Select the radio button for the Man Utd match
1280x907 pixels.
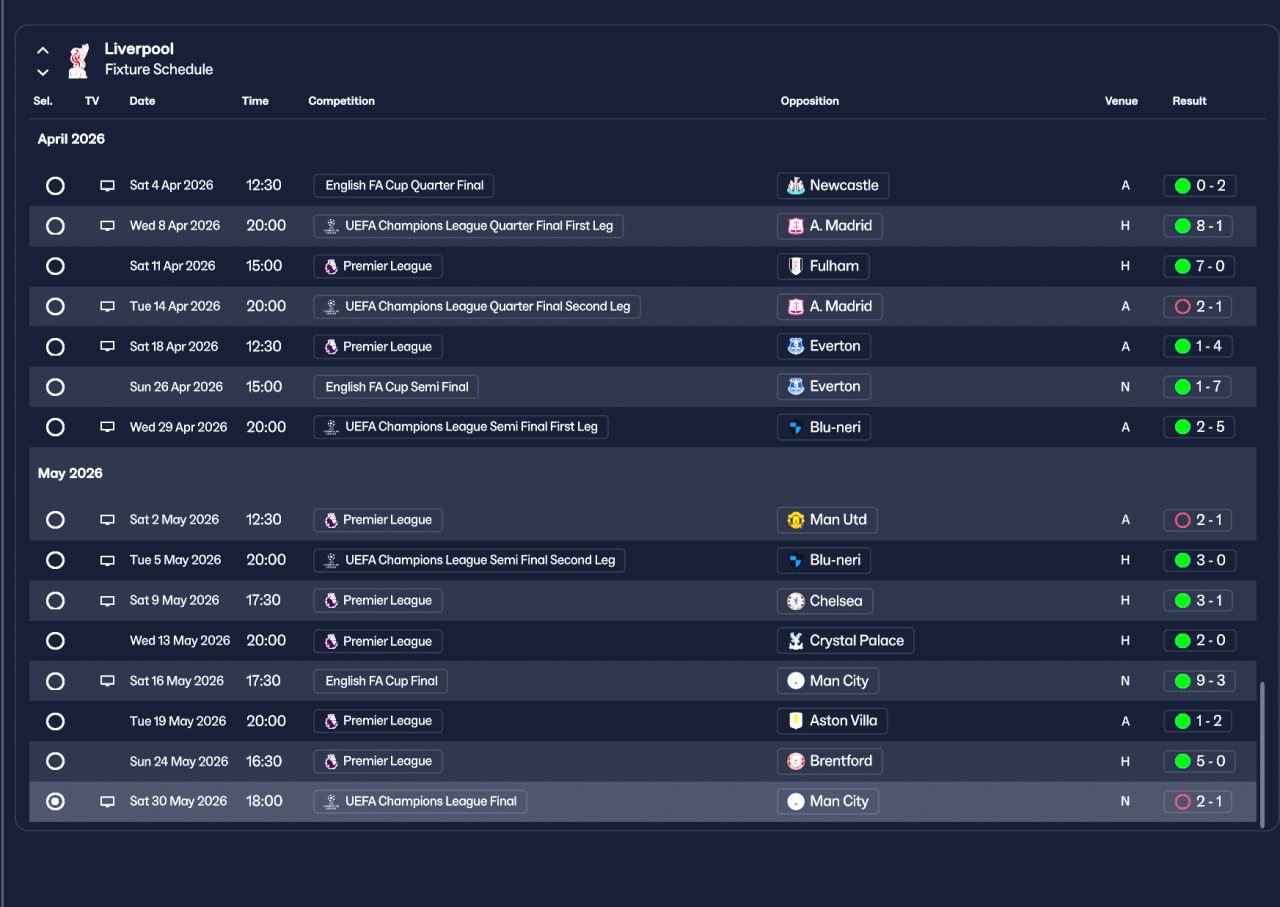55,520
